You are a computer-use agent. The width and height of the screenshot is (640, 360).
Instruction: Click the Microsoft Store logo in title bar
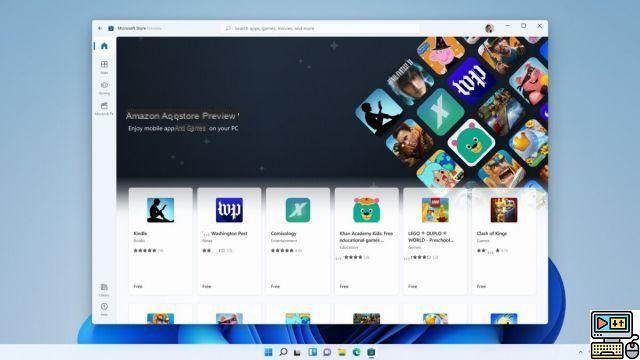tap(111, 28)
